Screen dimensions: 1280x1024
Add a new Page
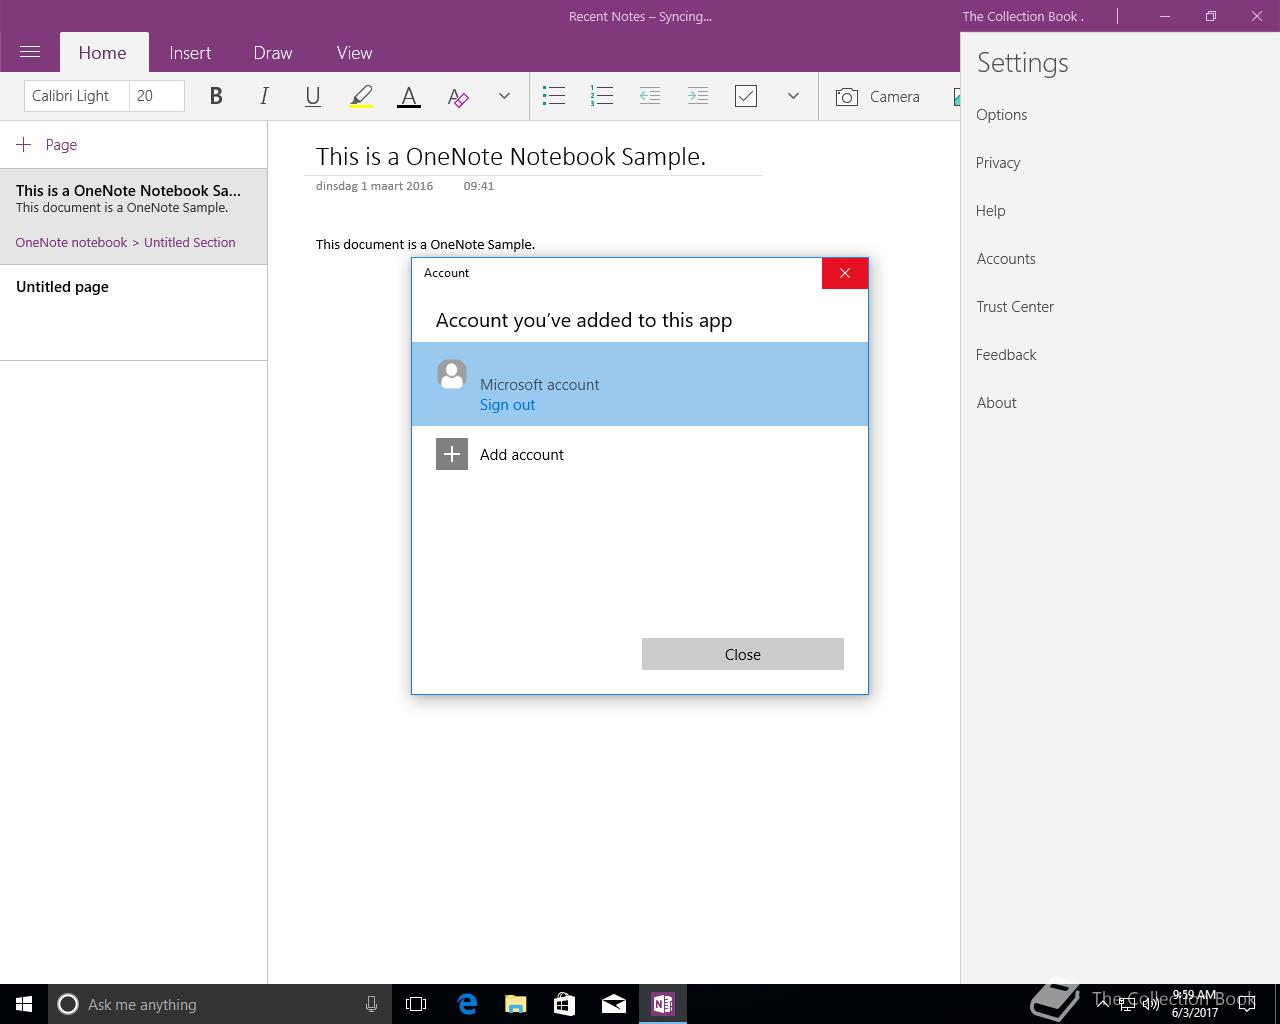pyautogui.click(x=47, y=145)
